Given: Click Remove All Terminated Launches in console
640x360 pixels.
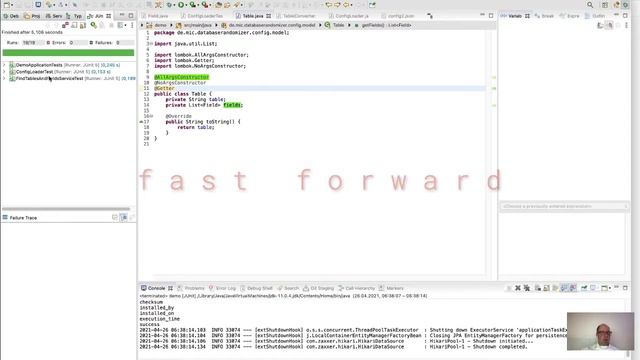Looking at the screenshot, I should coord(527,288).
